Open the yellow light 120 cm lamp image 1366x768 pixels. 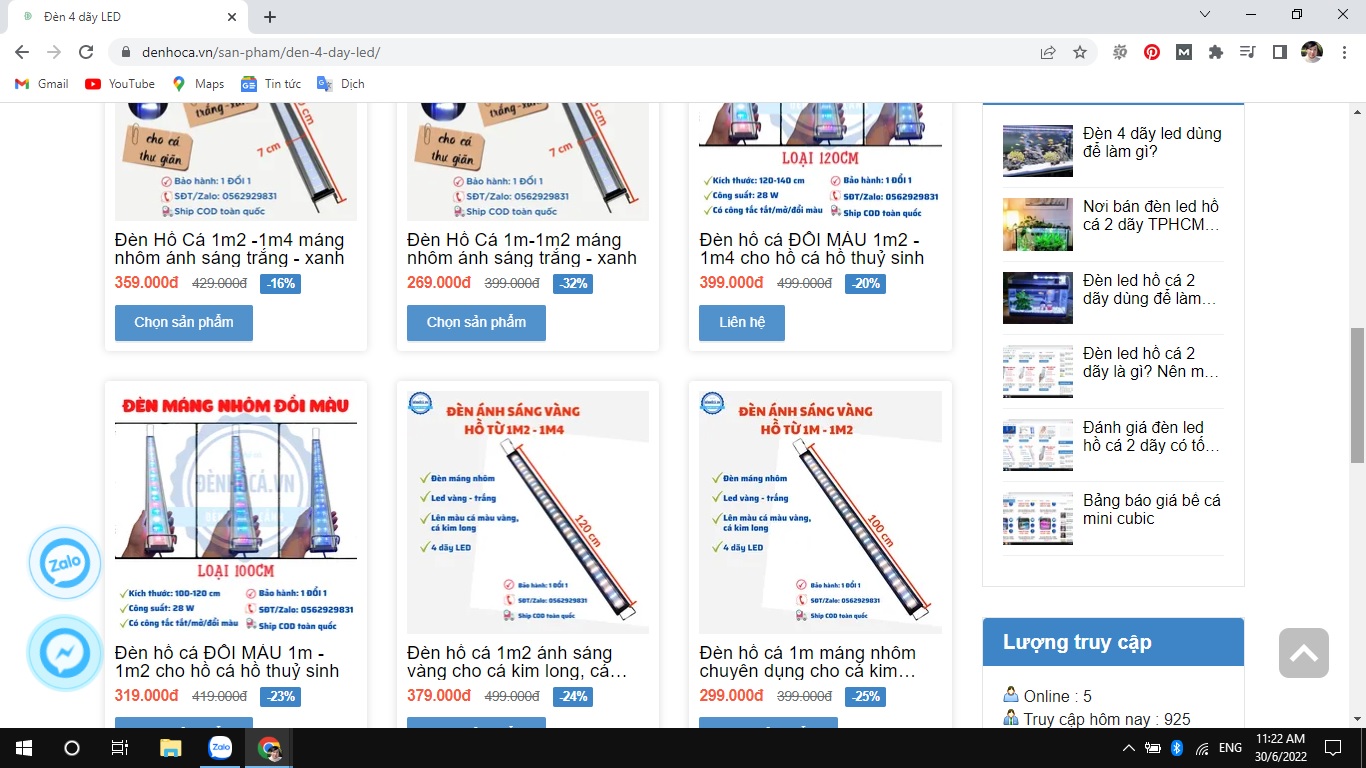pos(527,512)
